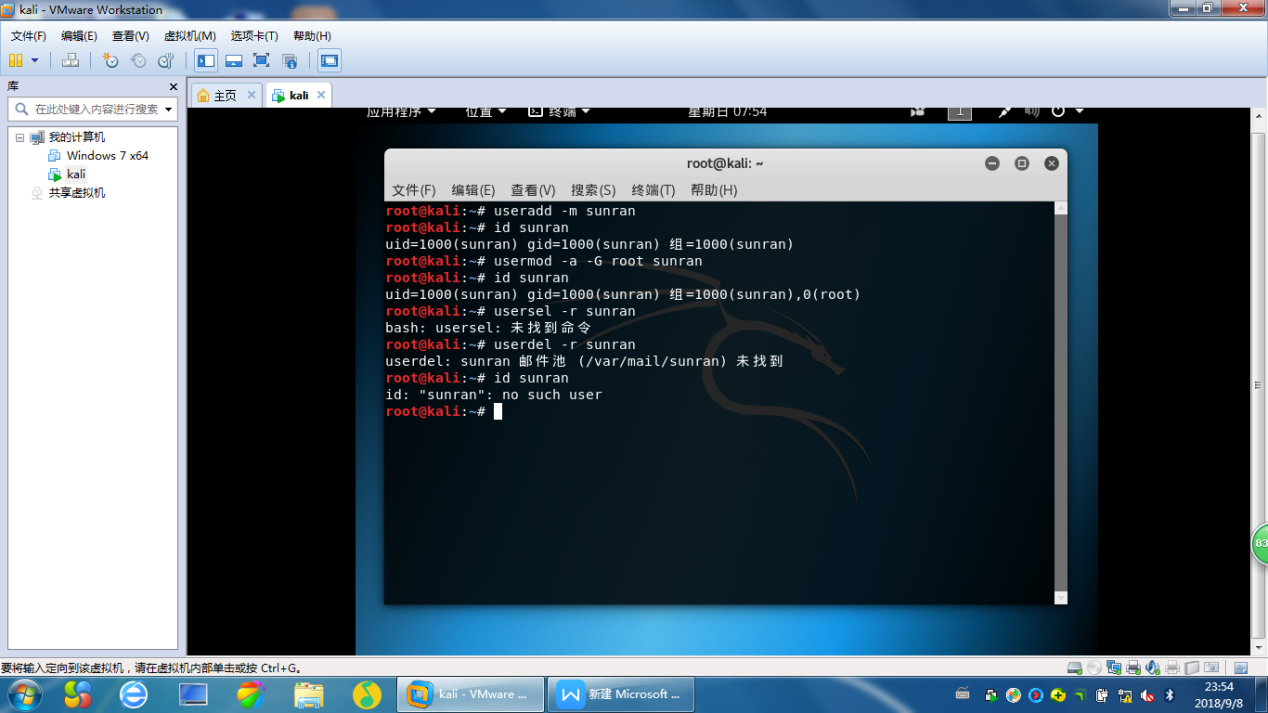Open the snapshot manager wrench icon

166,61
